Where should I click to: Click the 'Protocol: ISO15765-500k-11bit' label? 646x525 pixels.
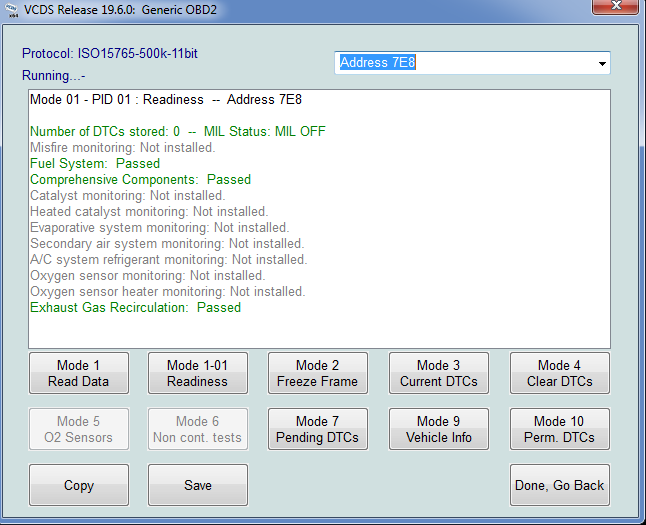110,54
